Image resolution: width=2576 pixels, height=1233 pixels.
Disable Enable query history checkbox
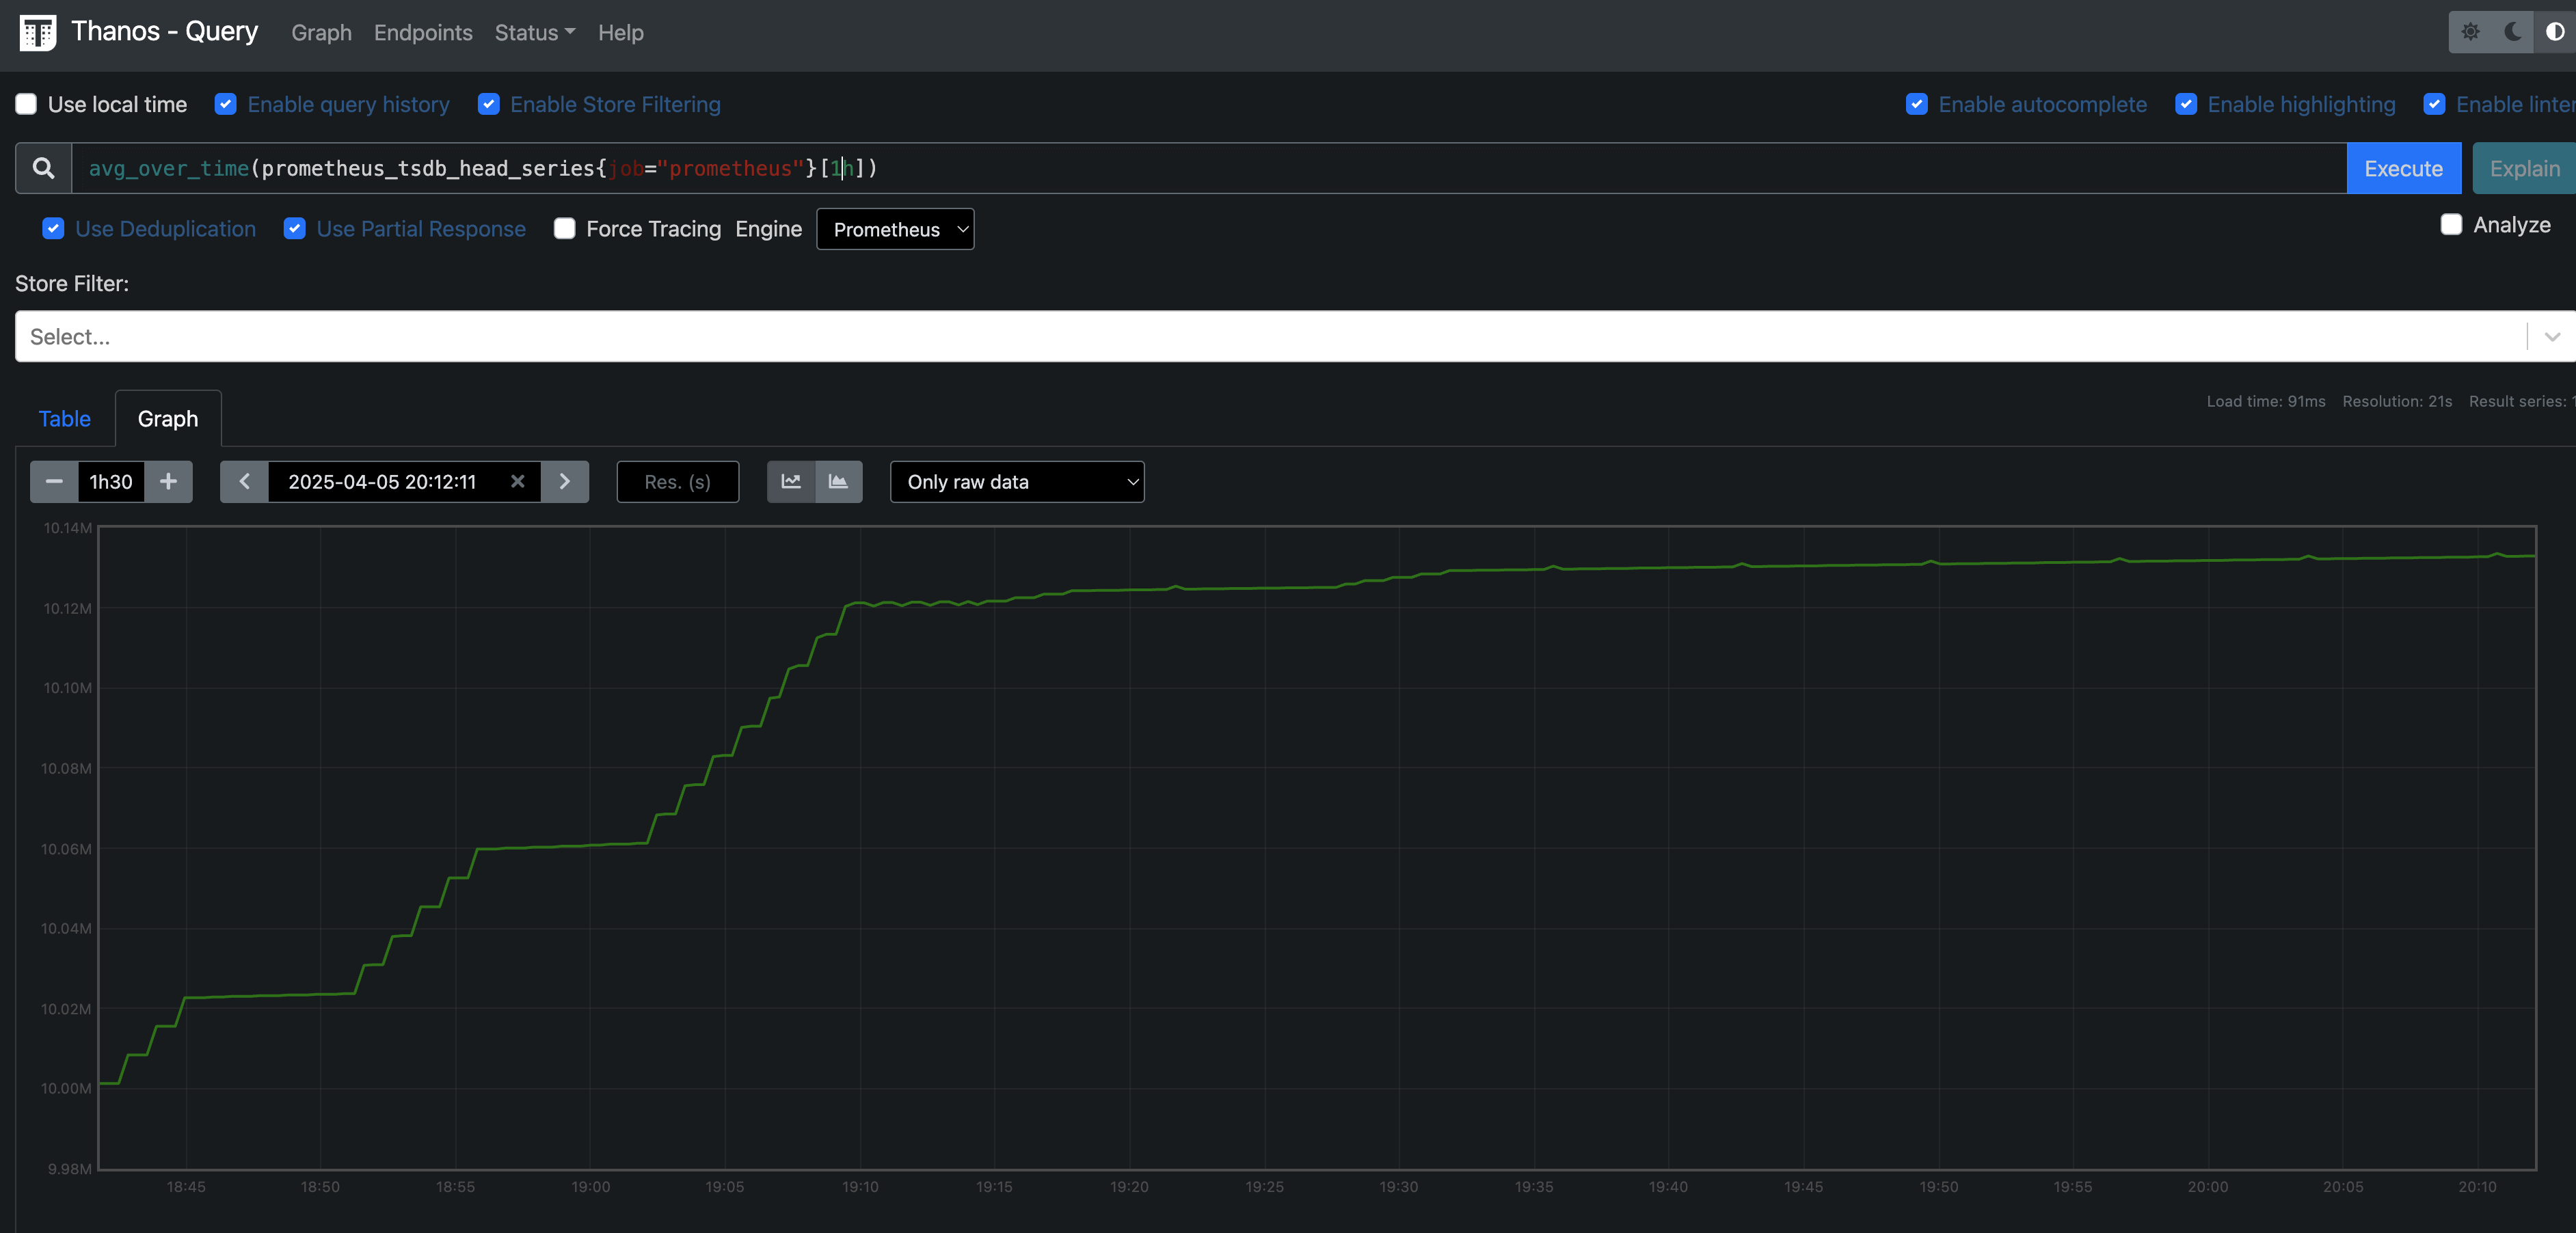(226, 104)
